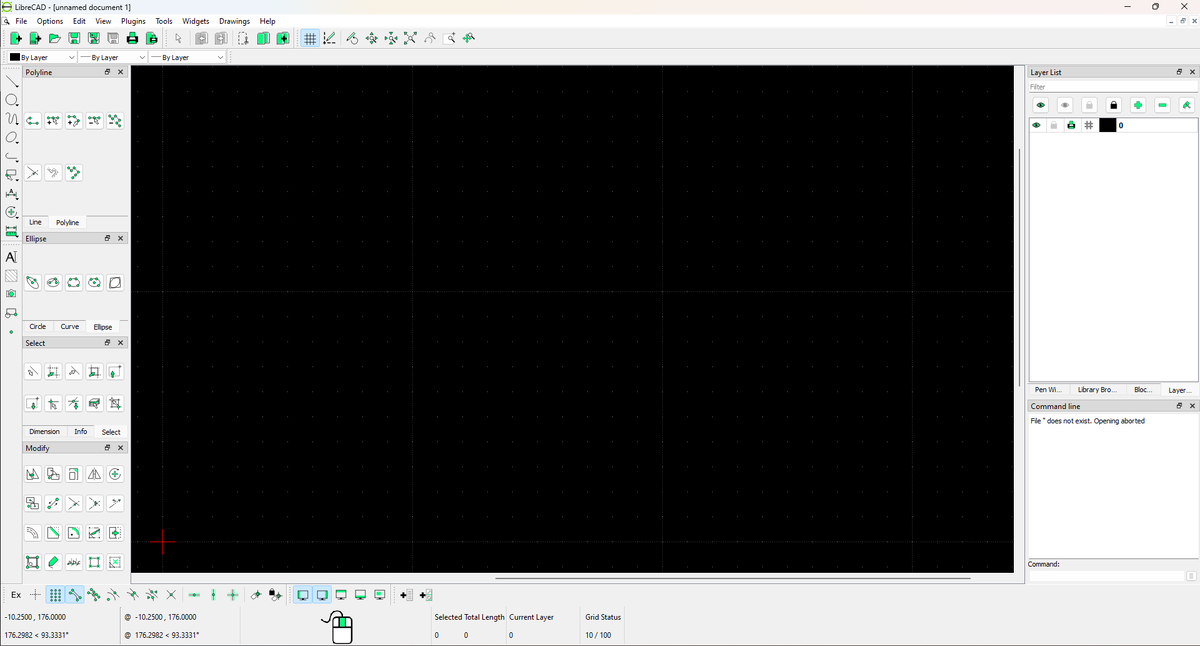The image size is (1200, 646).
Task: Add a new layer with the green plus
Action: (1138, 104)
